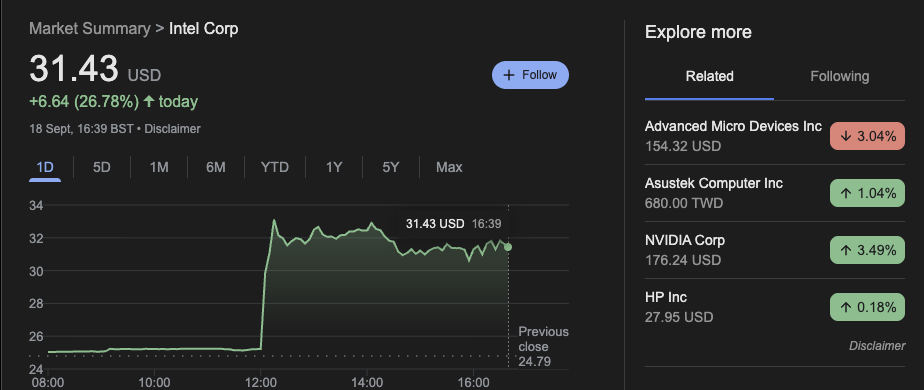This screenshot has width=924, height=390.
Task: Show the Max price history
Action: [x=449, y=167]
